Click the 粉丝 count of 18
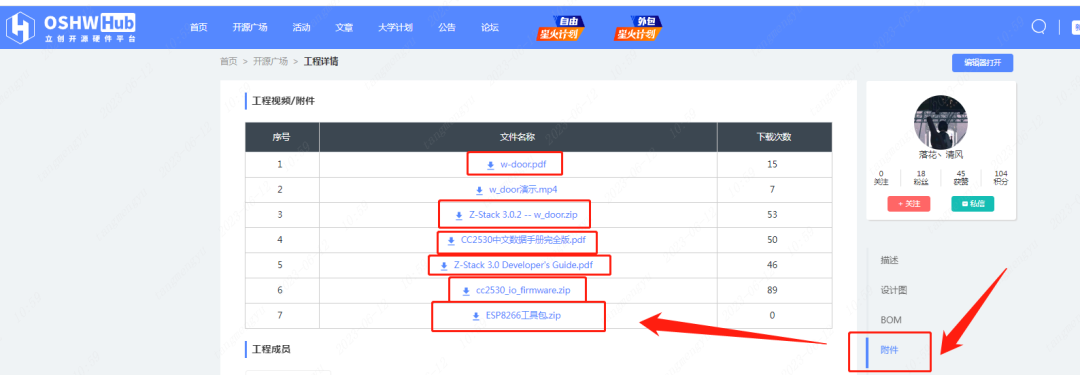The image size is (1080, 375). coord(922,174)
